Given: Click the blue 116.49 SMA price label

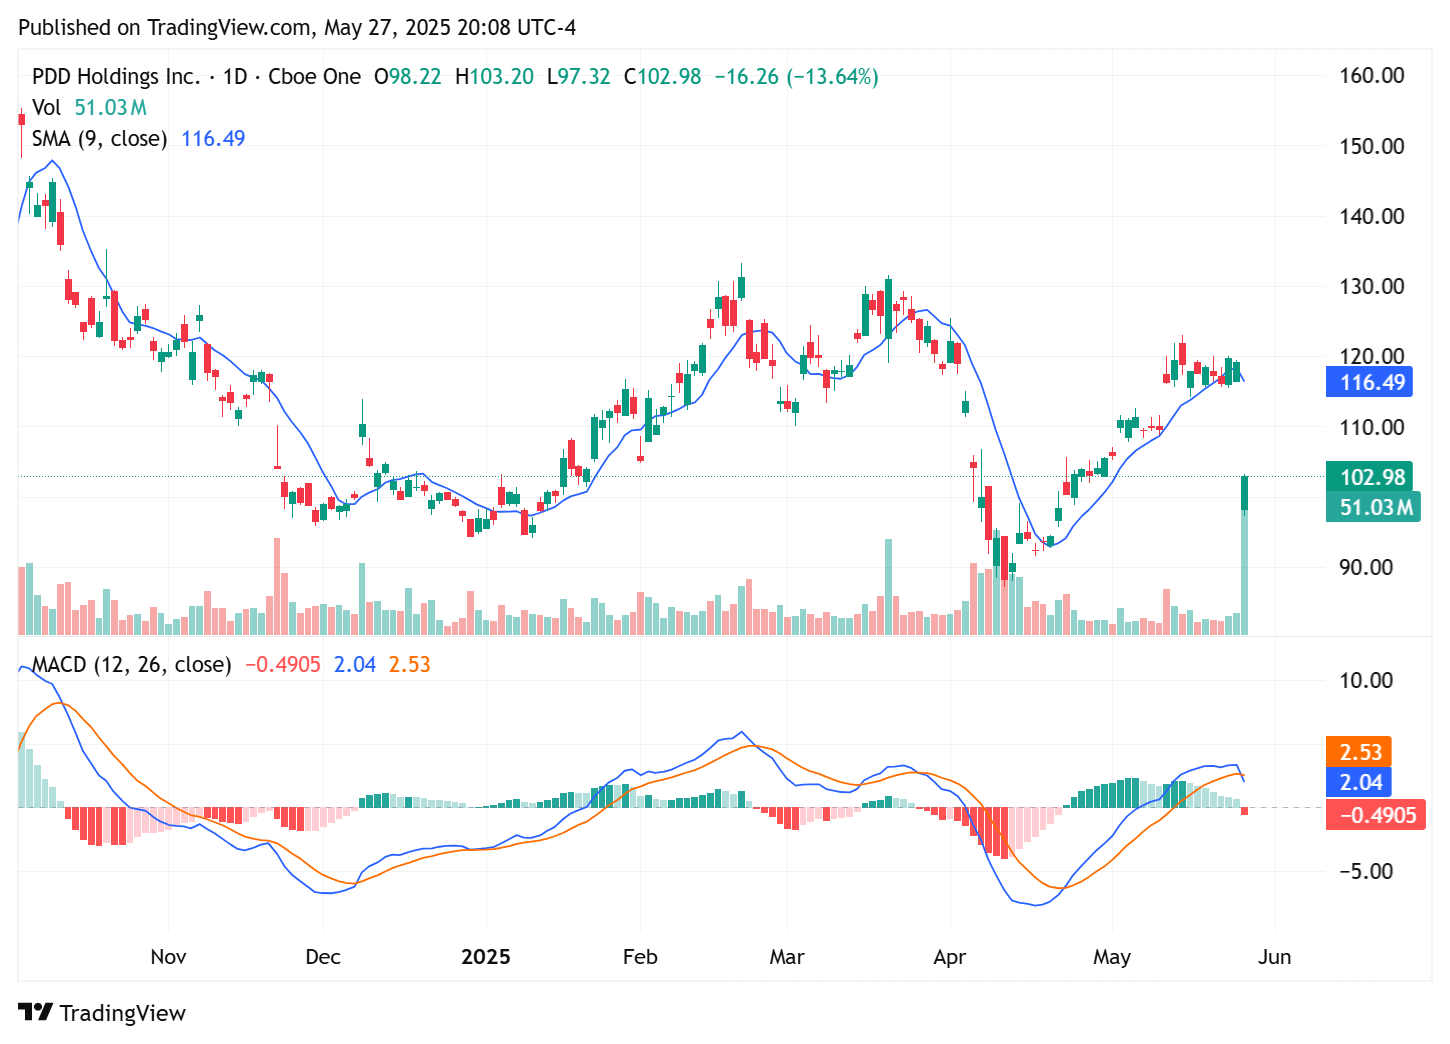Looking at the screenshot, I should 1369,382.
